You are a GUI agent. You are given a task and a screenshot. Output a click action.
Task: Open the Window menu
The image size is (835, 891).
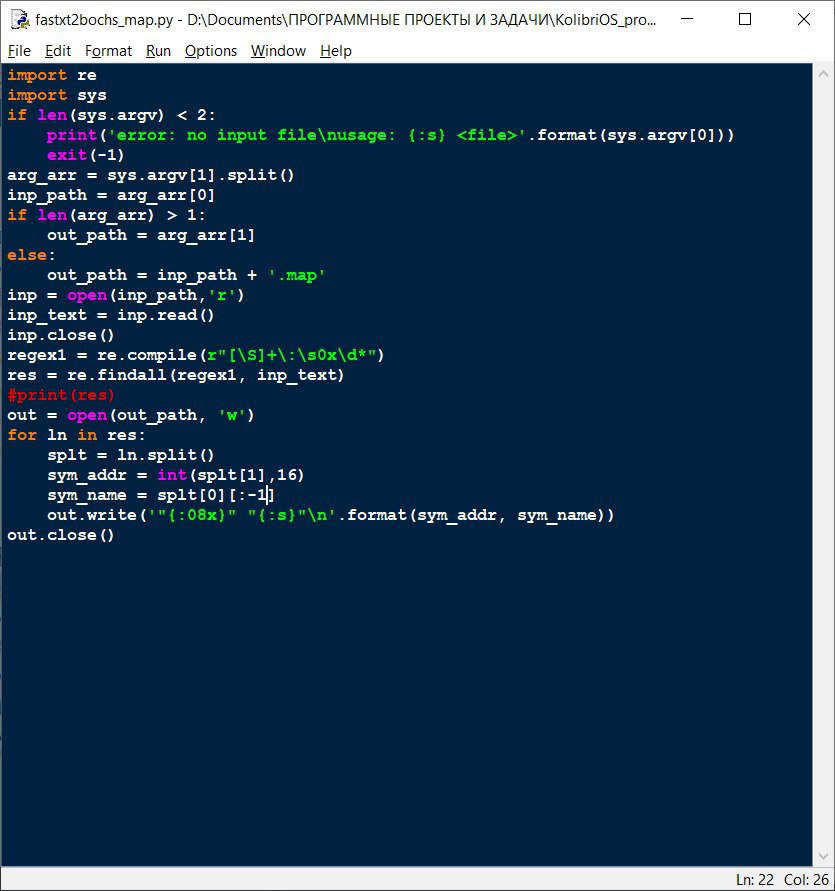pyautogui.click(x=279, y=51)
